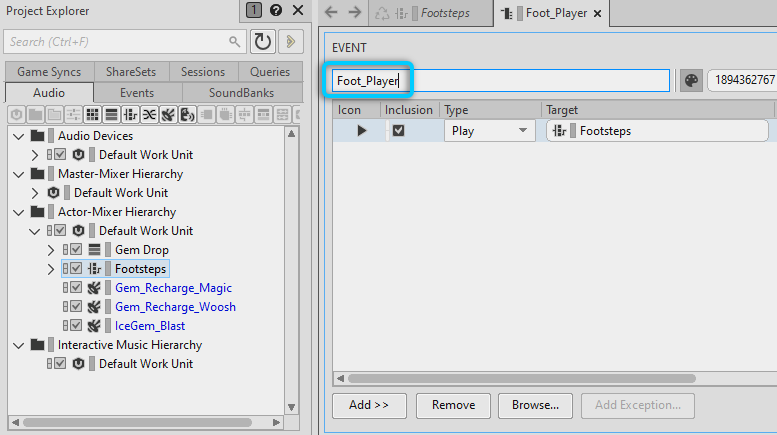The image size is (777, 435).
Task: Expand the Footsteps container in the tree
Action: click(52, 269)
